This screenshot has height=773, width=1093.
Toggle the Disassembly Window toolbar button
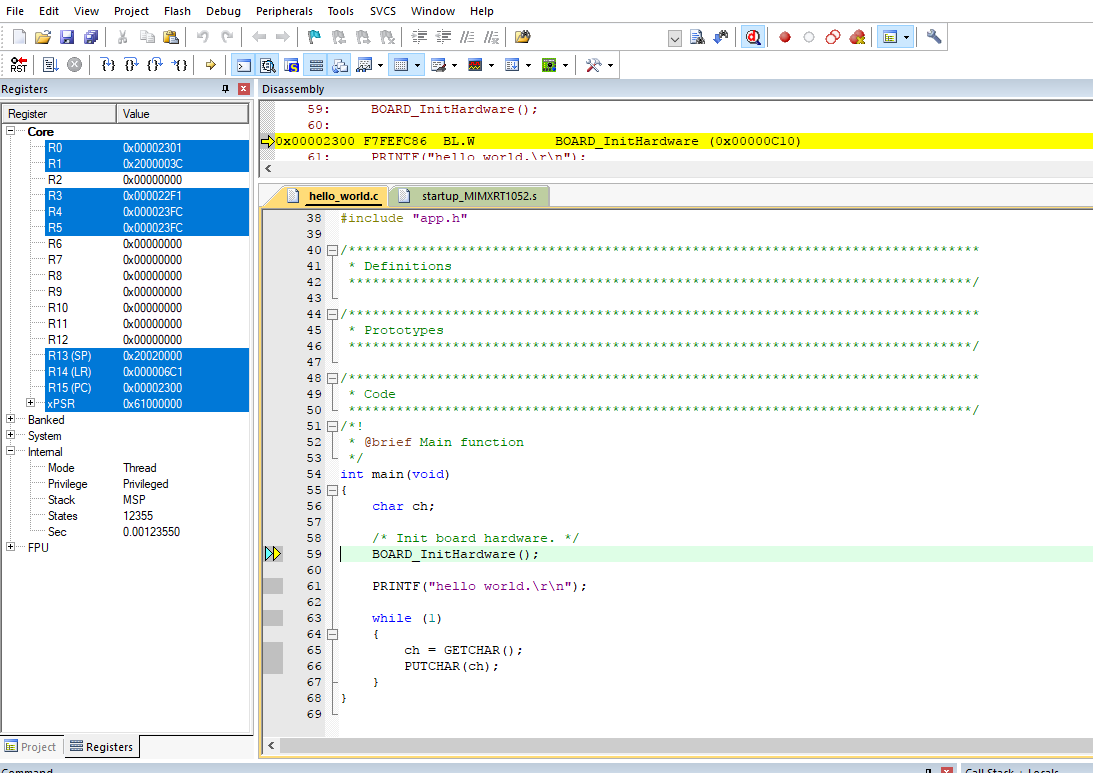click(268, 65)
